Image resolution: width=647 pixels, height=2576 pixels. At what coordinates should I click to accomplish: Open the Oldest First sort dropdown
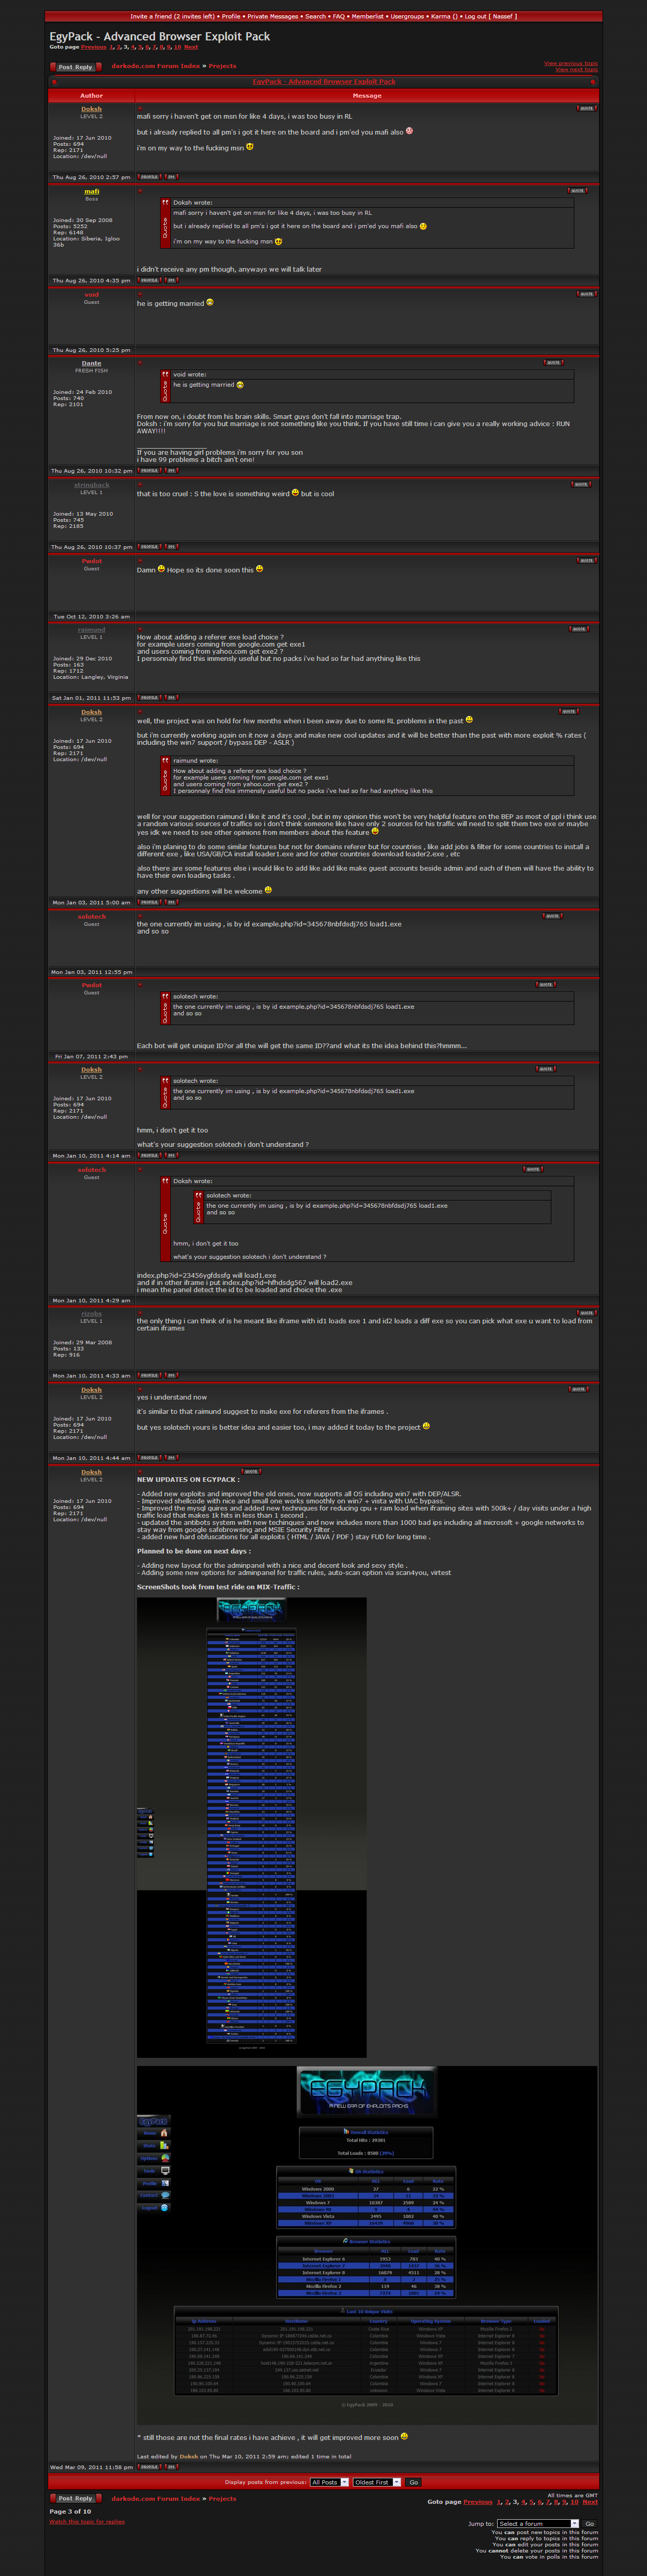(376, 2482)
